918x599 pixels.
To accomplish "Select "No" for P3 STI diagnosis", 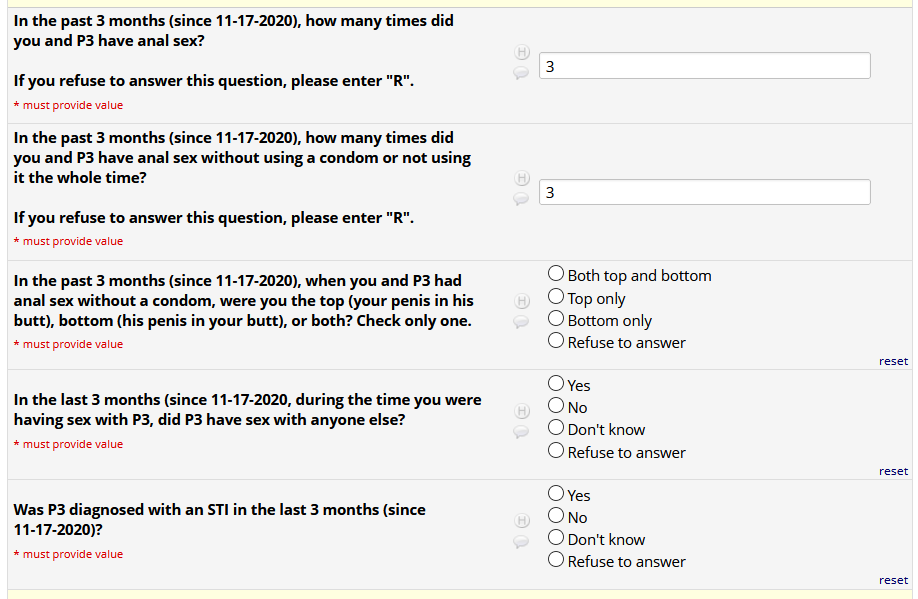I will (x=556, y=516).
